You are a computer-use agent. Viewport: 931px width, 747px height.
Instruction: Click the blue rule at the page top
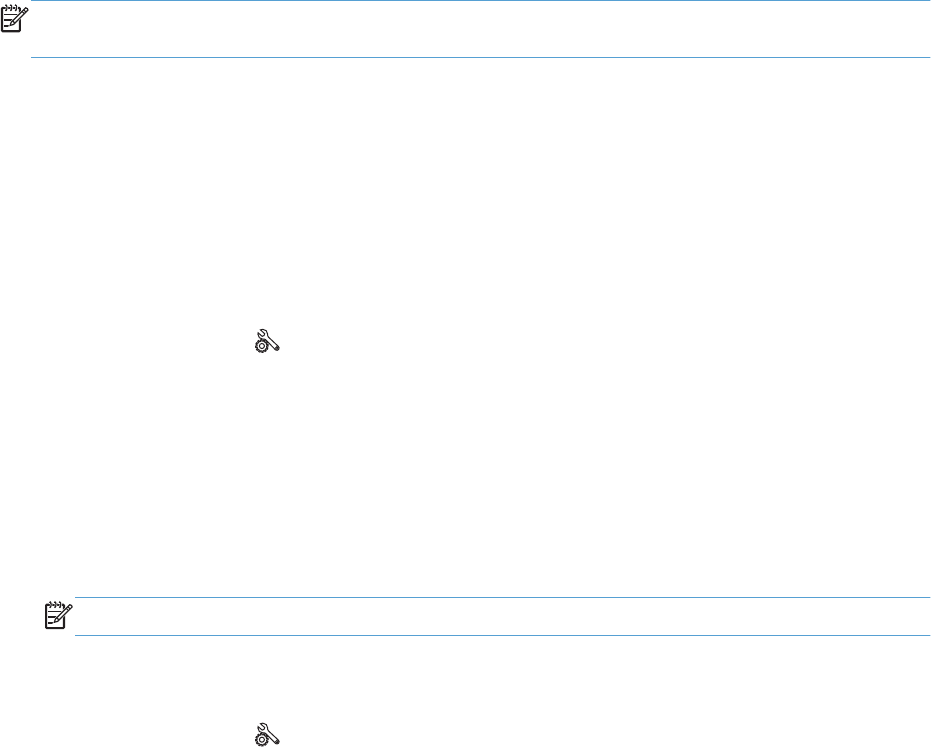coord(480,1)
